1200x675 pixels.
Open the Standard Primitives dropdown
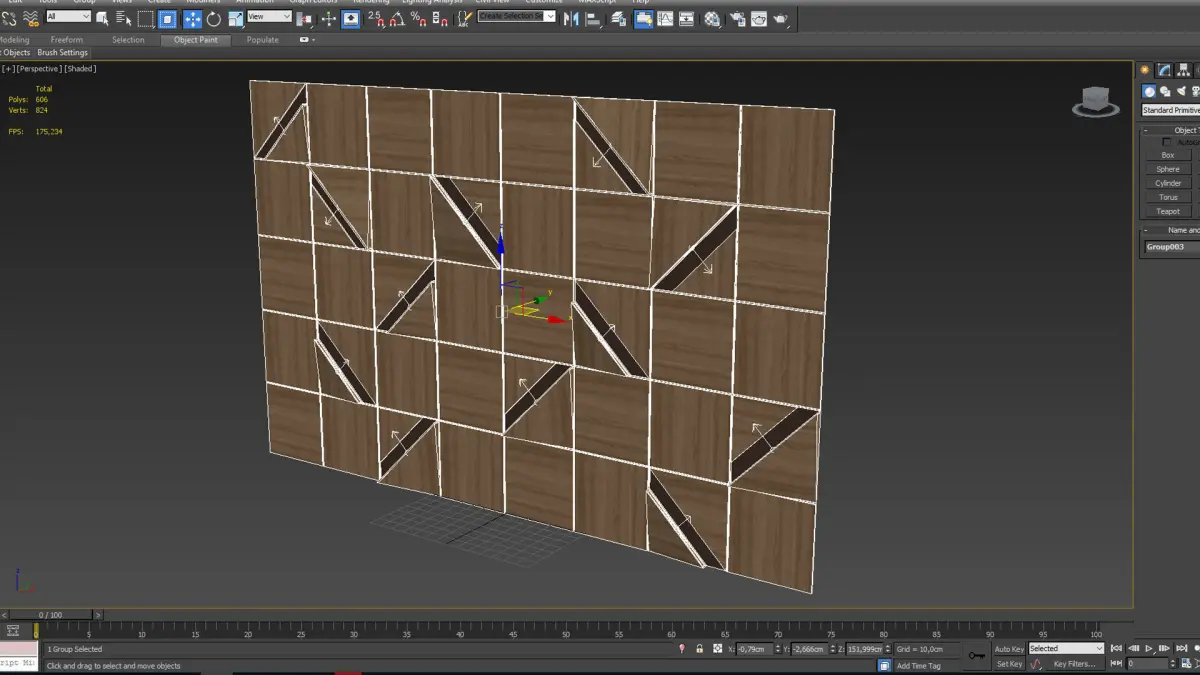click(1171, 110)
